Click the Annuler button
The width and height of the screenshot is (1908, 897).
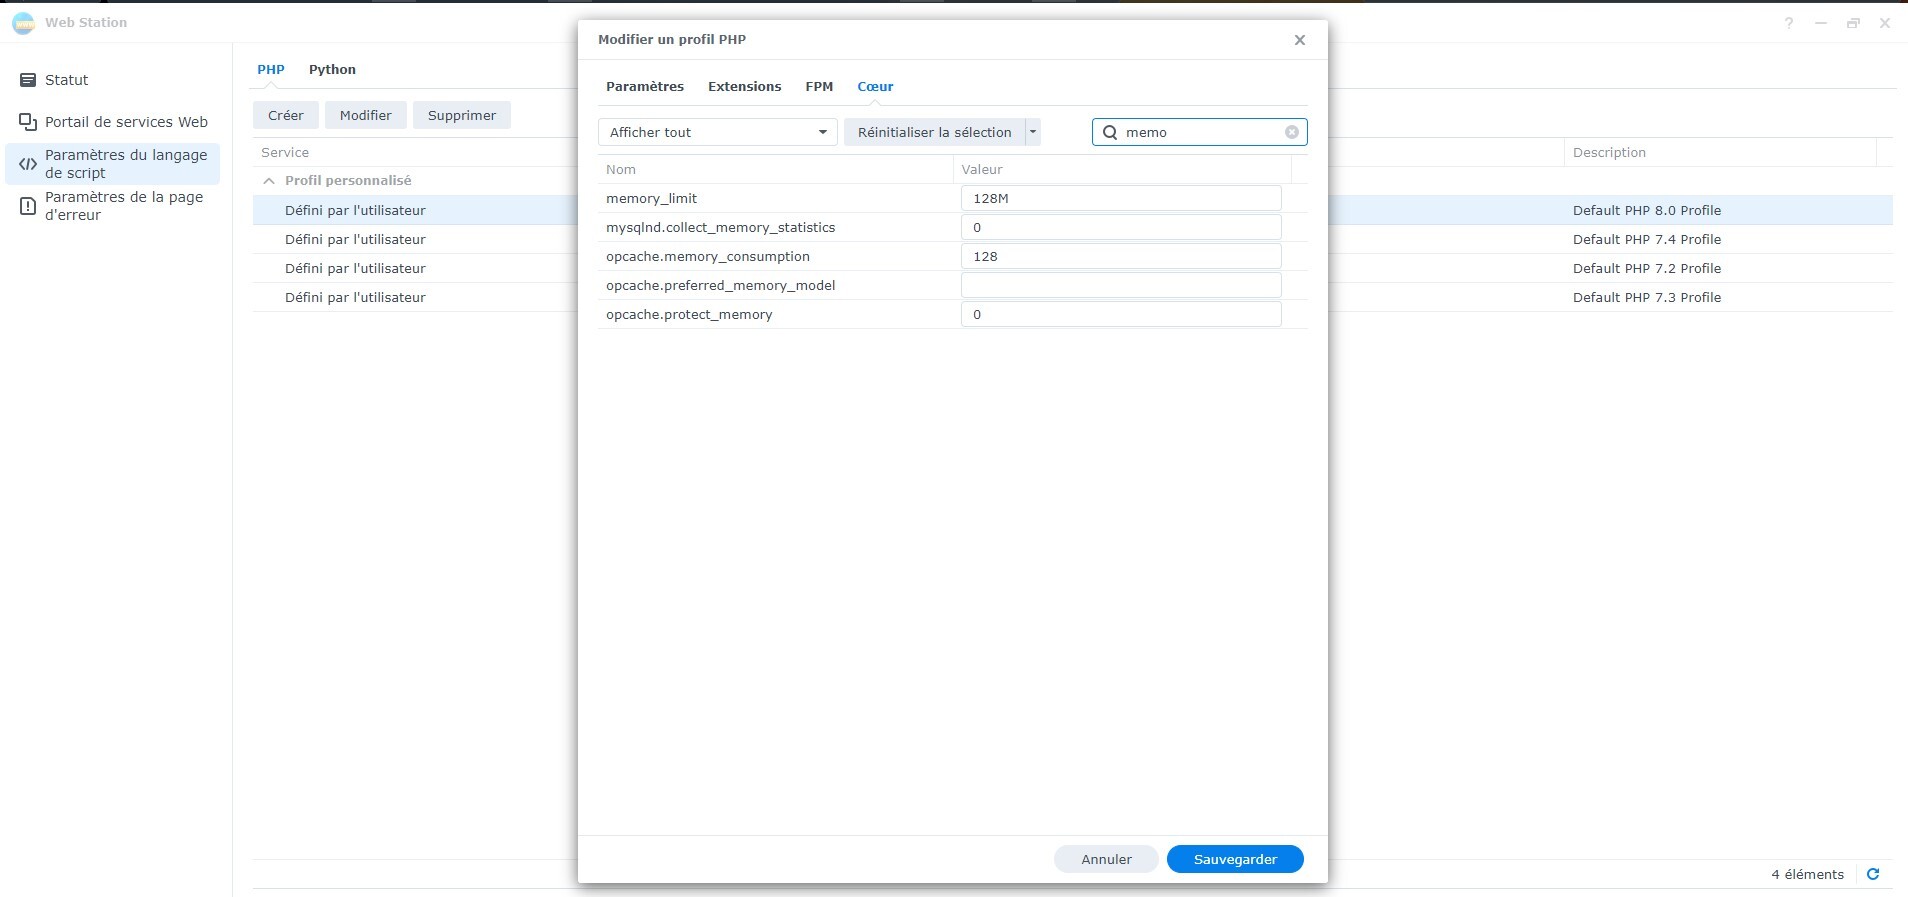(1105, 859)
